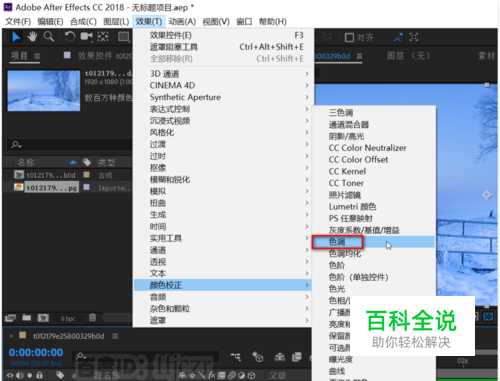This screenshot has width=500, height=381.
Task: Toggle the solo dot column switch
Action: click(30, 375)
